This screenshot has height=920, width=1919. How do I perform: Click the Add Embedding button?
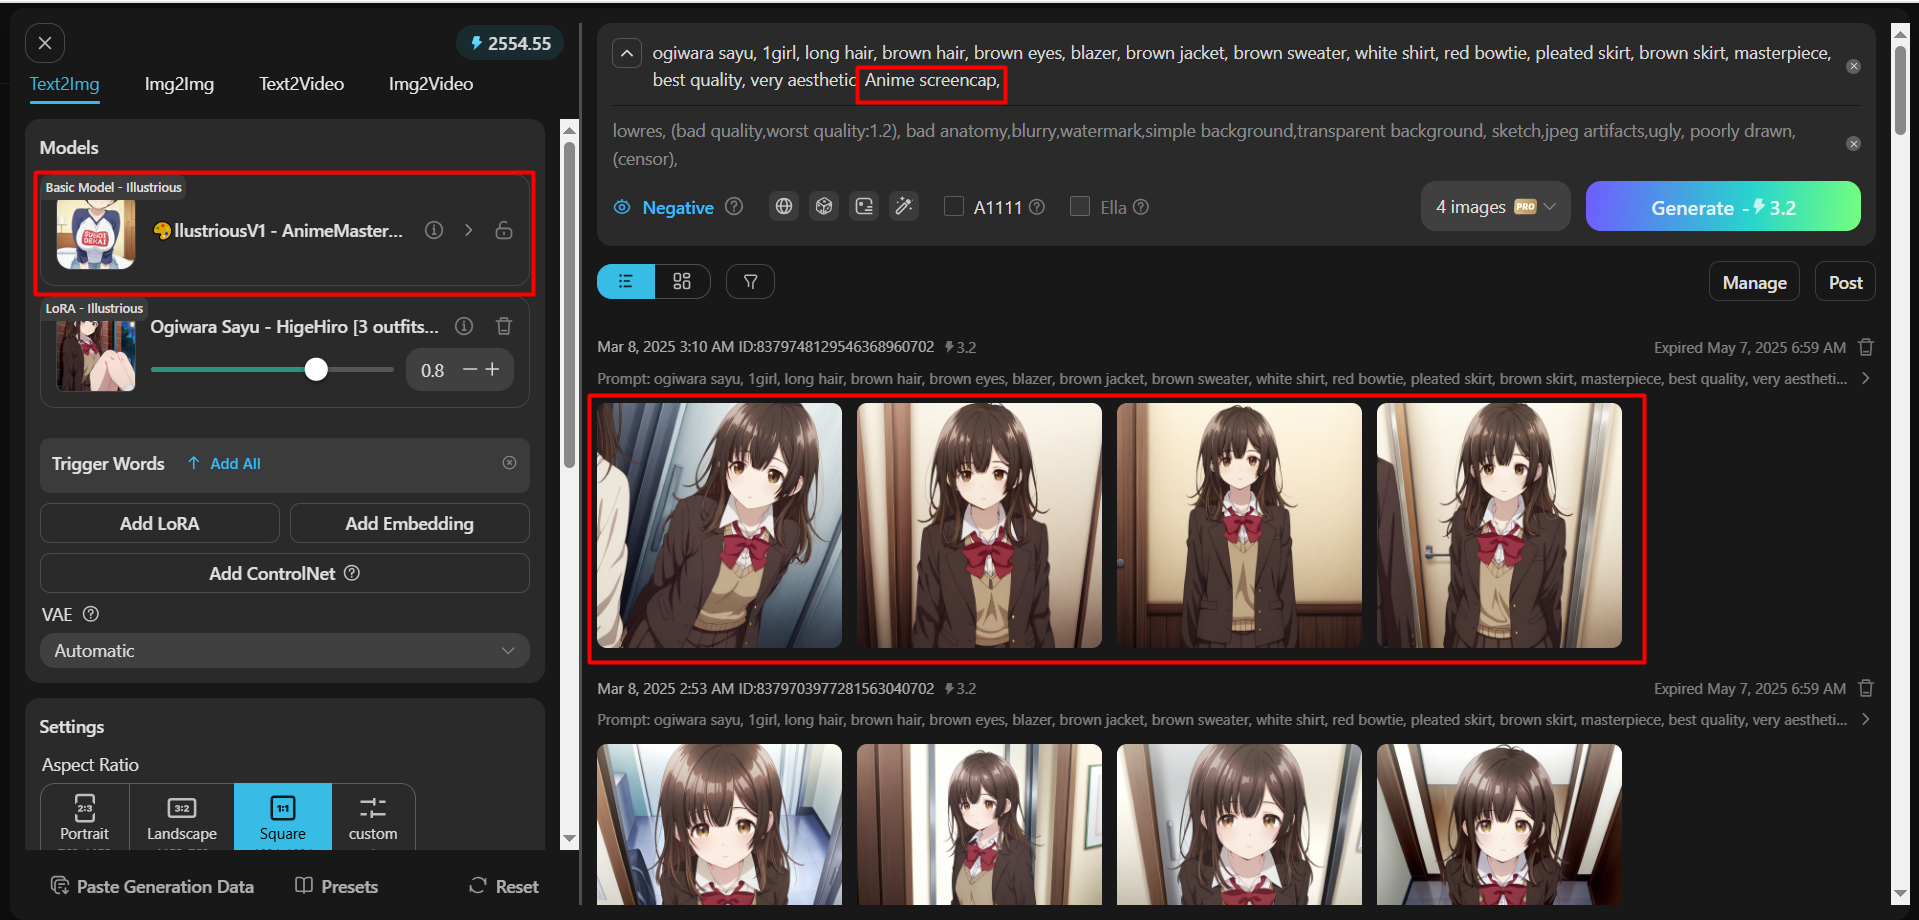[410, 523]
